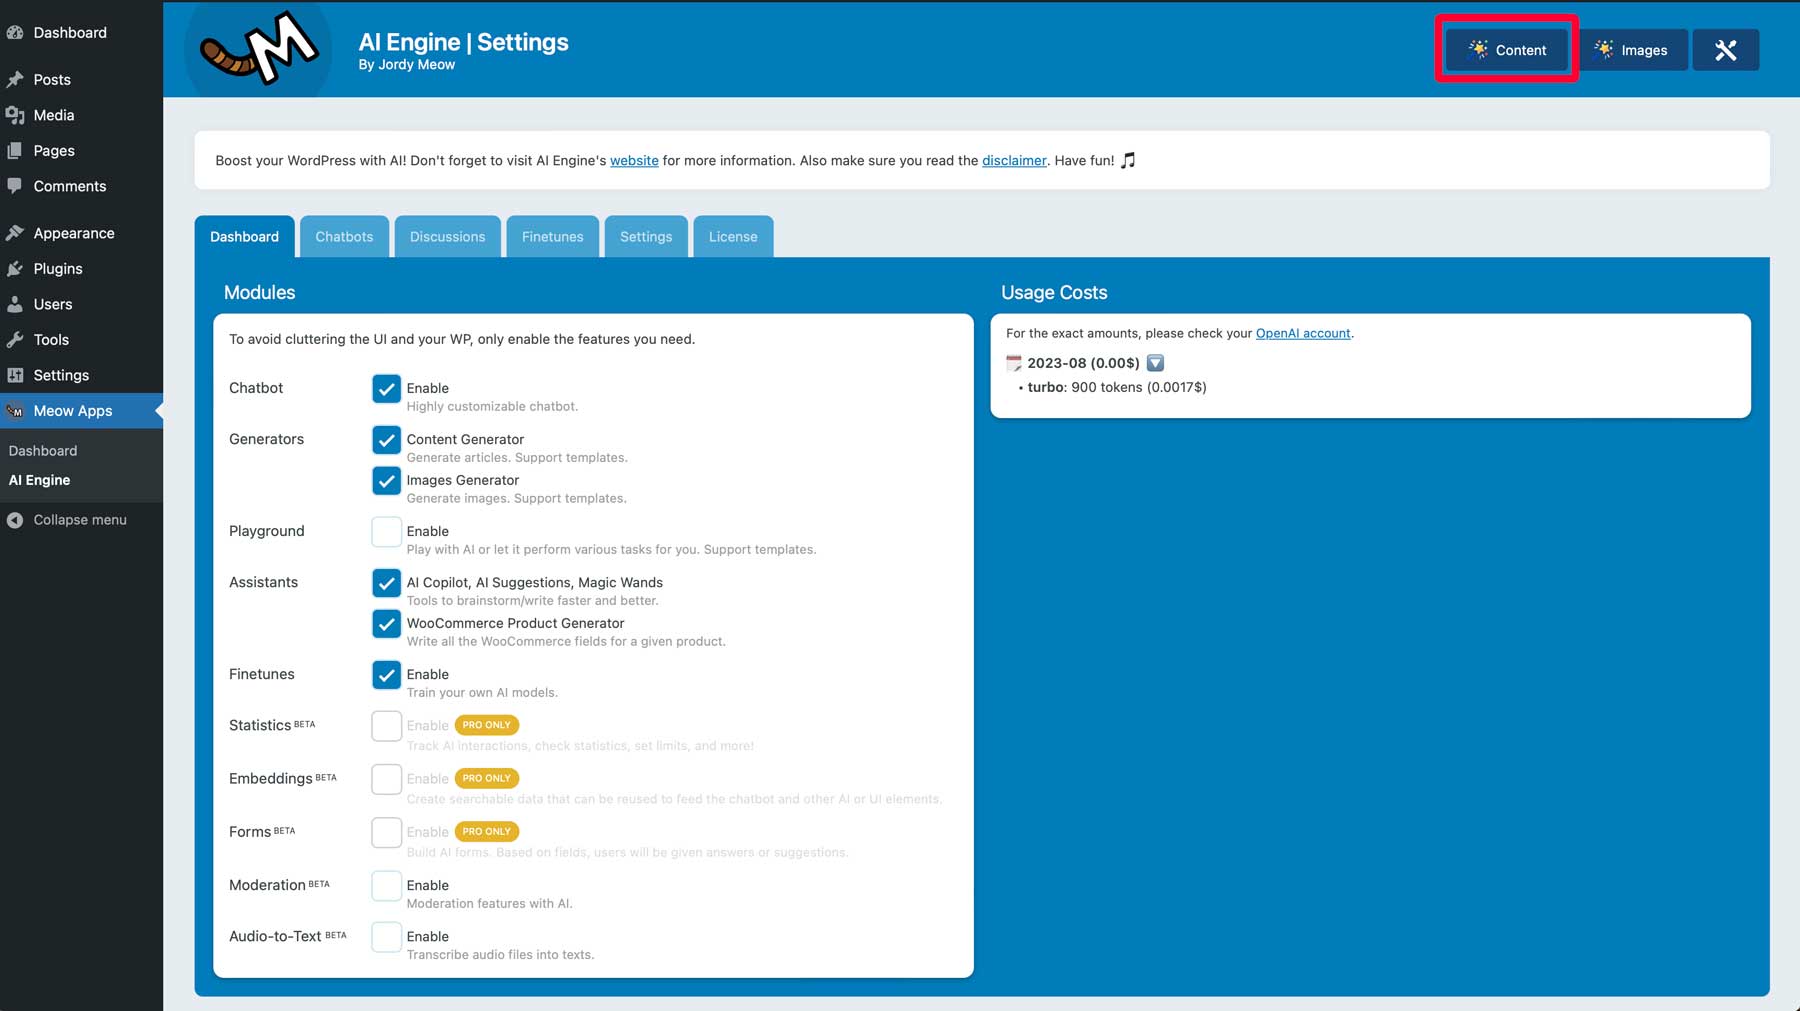Image resolution: width=1800 pixels, height=1011 pixels.
Task: Disable the Chatbot module checkbox
Action: coord(386,389)
